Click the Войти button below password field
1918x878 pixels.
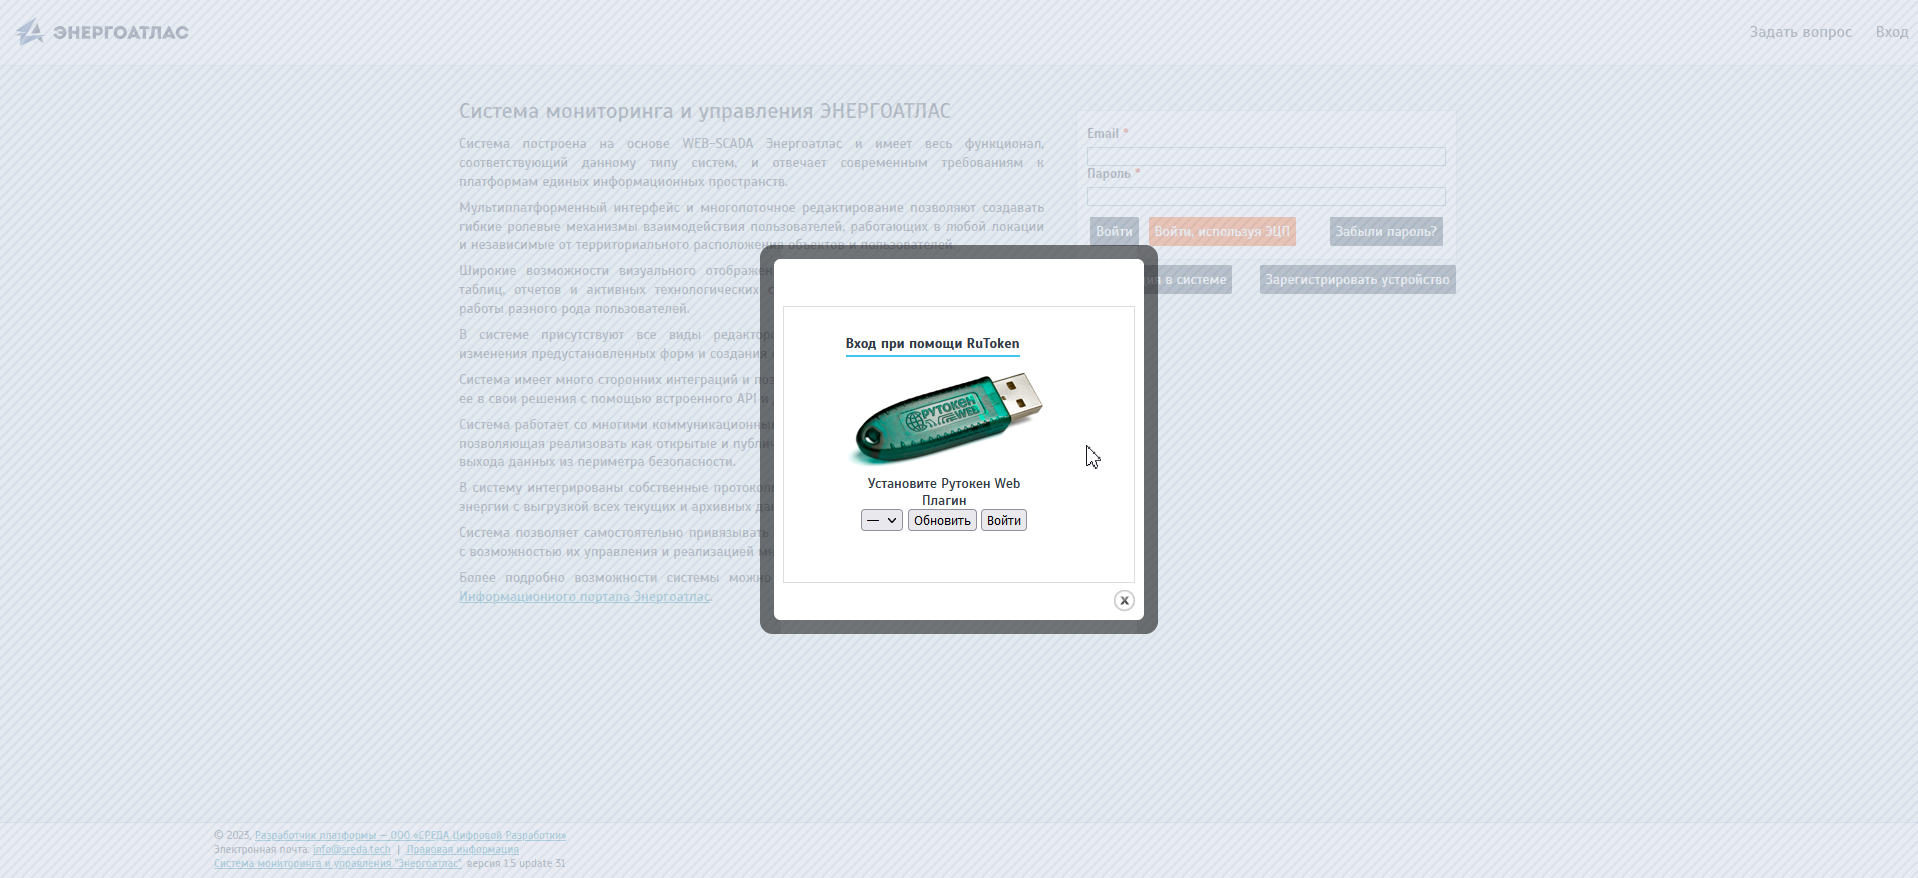click(1113, 231)
